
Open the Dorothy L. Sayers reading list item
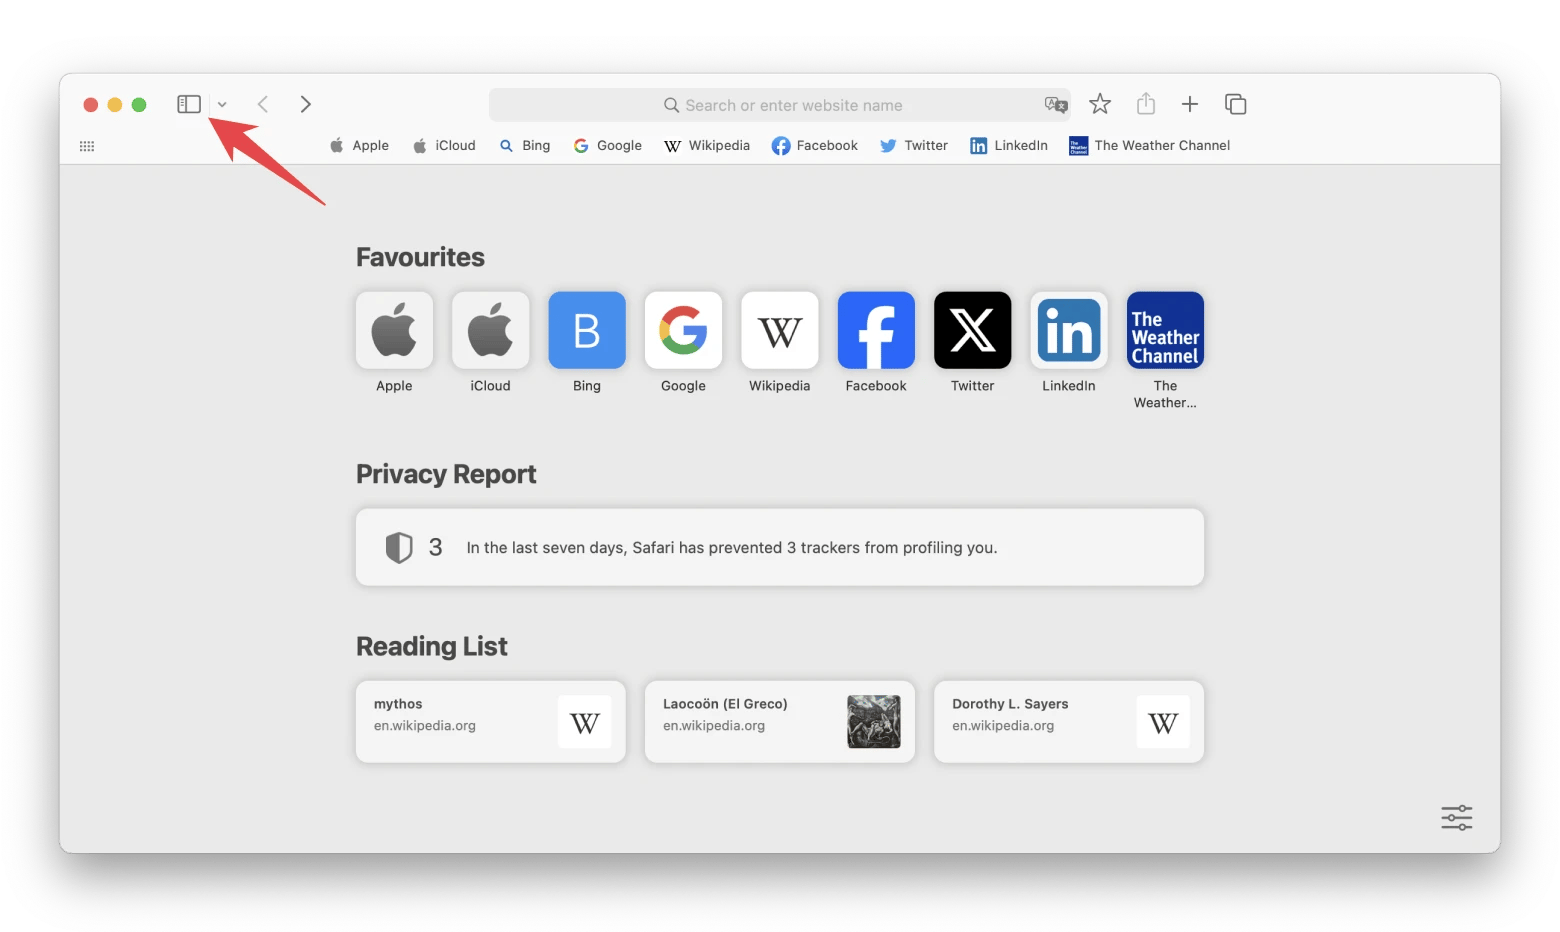click(x=1069, y=722)
